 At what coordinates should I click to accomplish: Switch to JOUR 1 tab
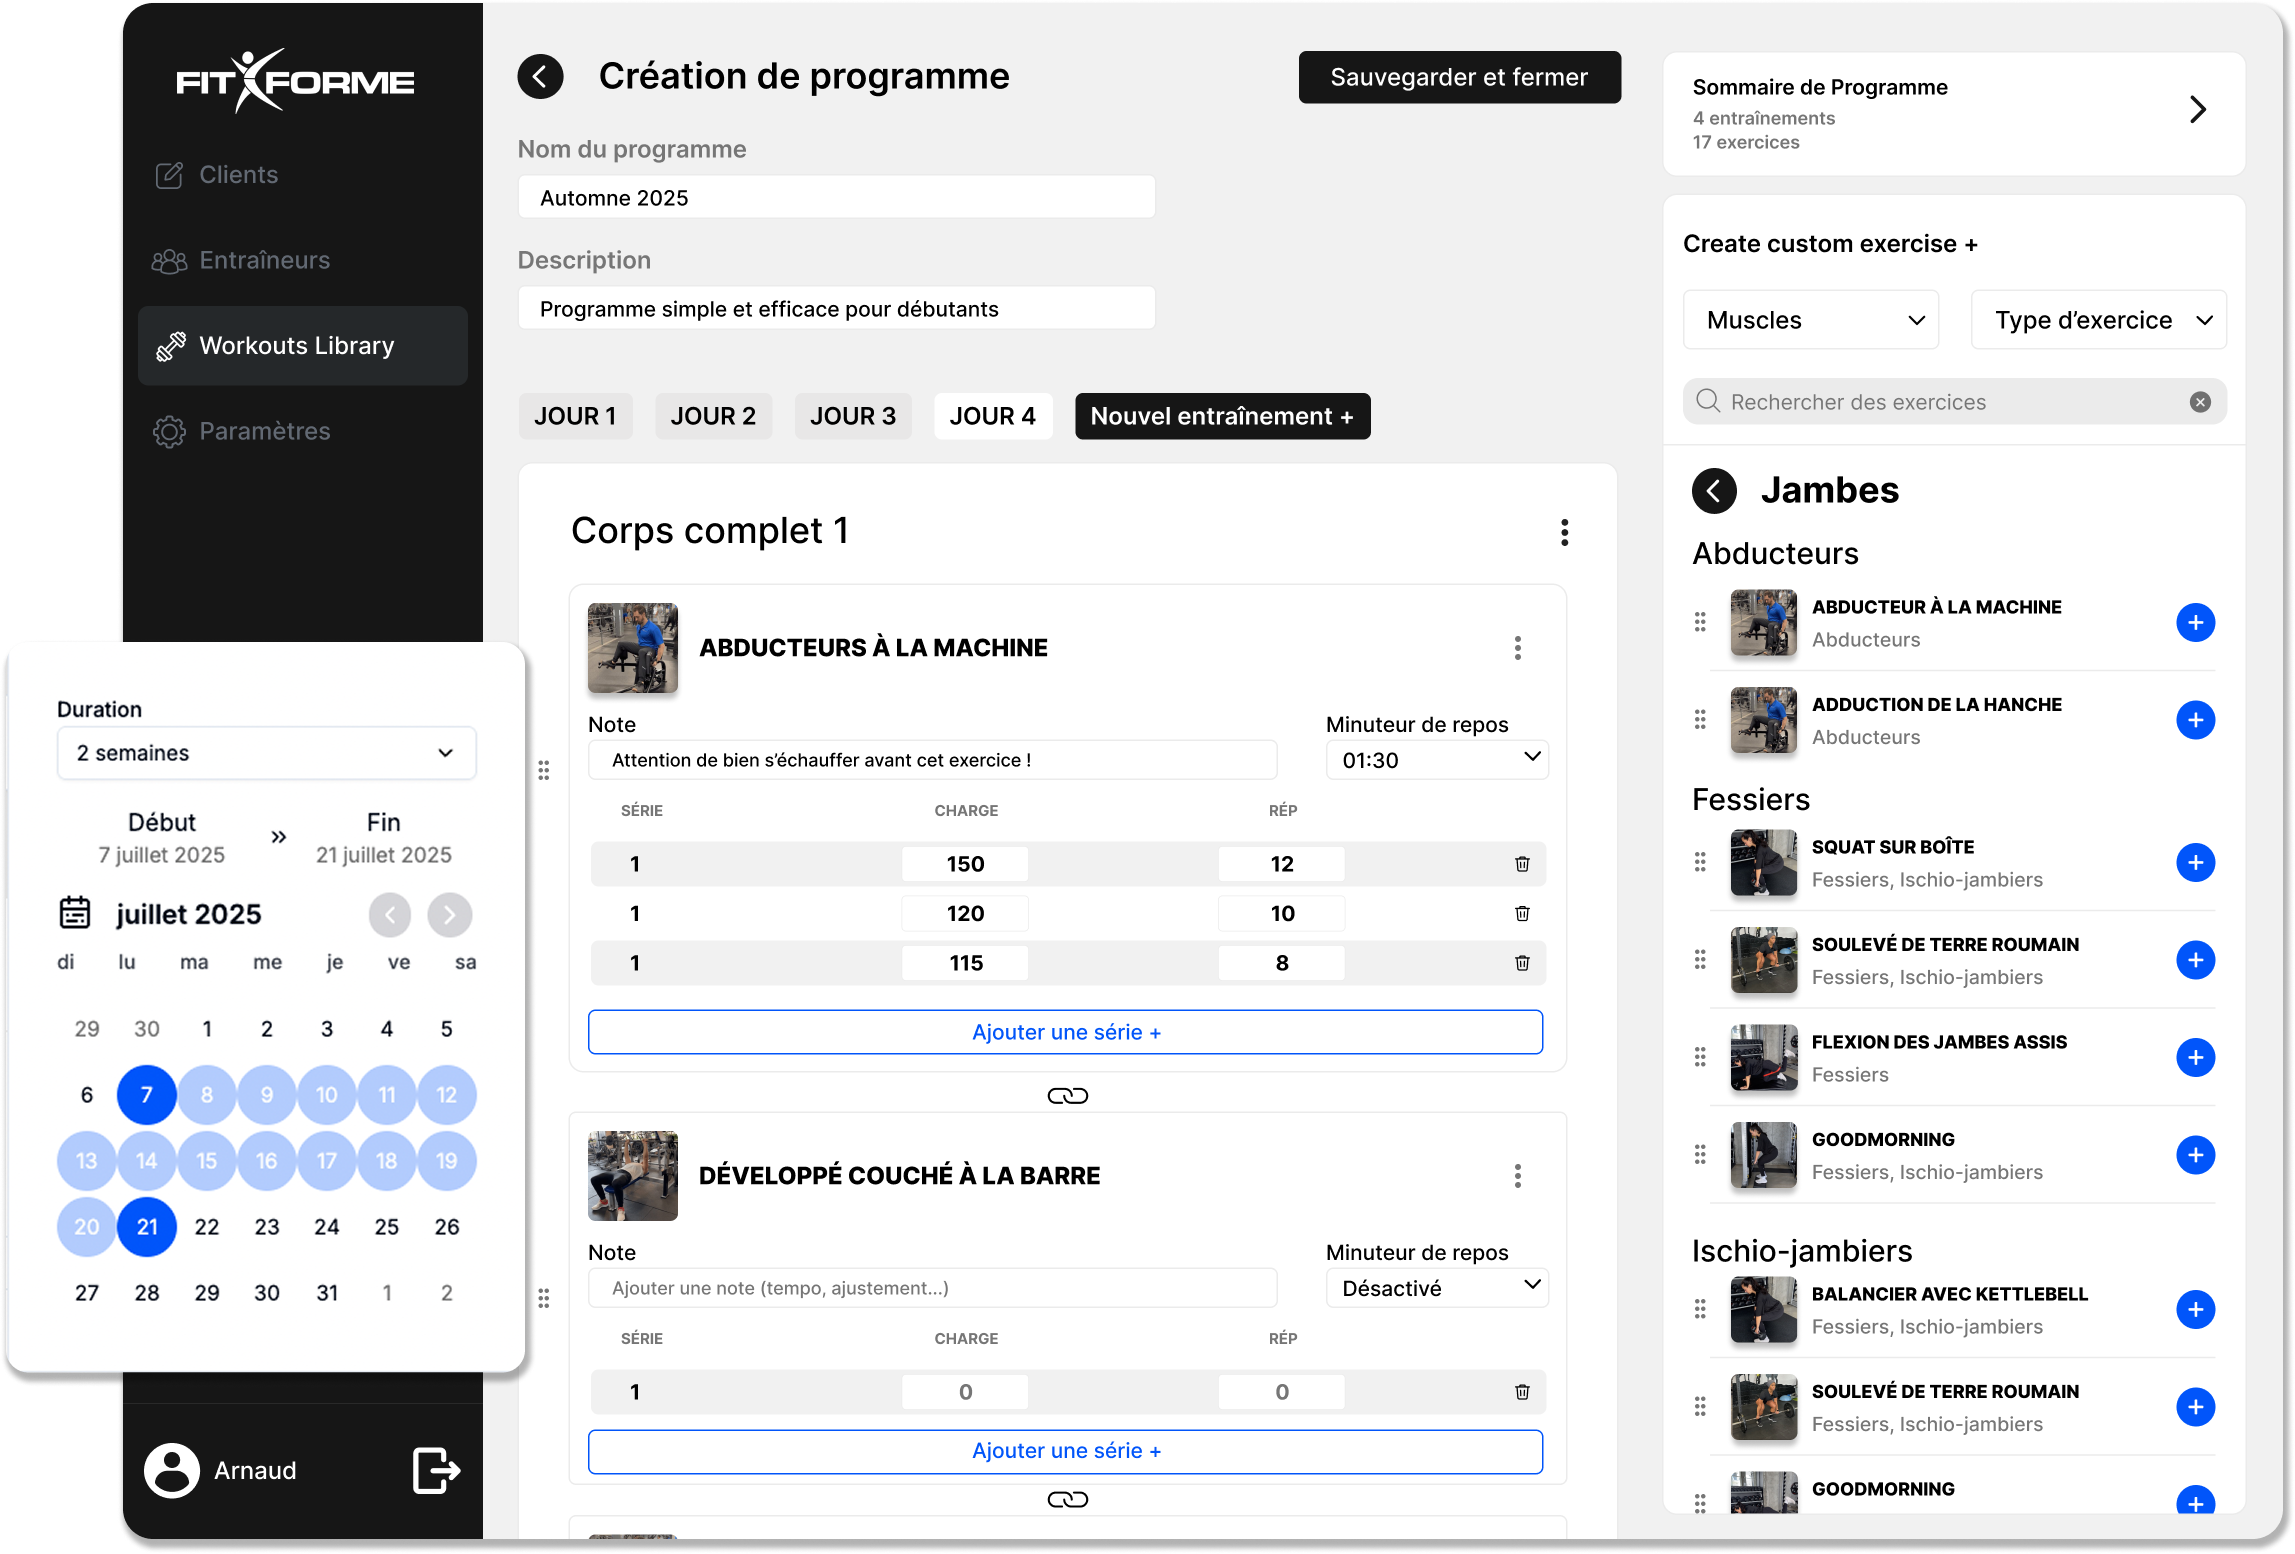(575, 416)
